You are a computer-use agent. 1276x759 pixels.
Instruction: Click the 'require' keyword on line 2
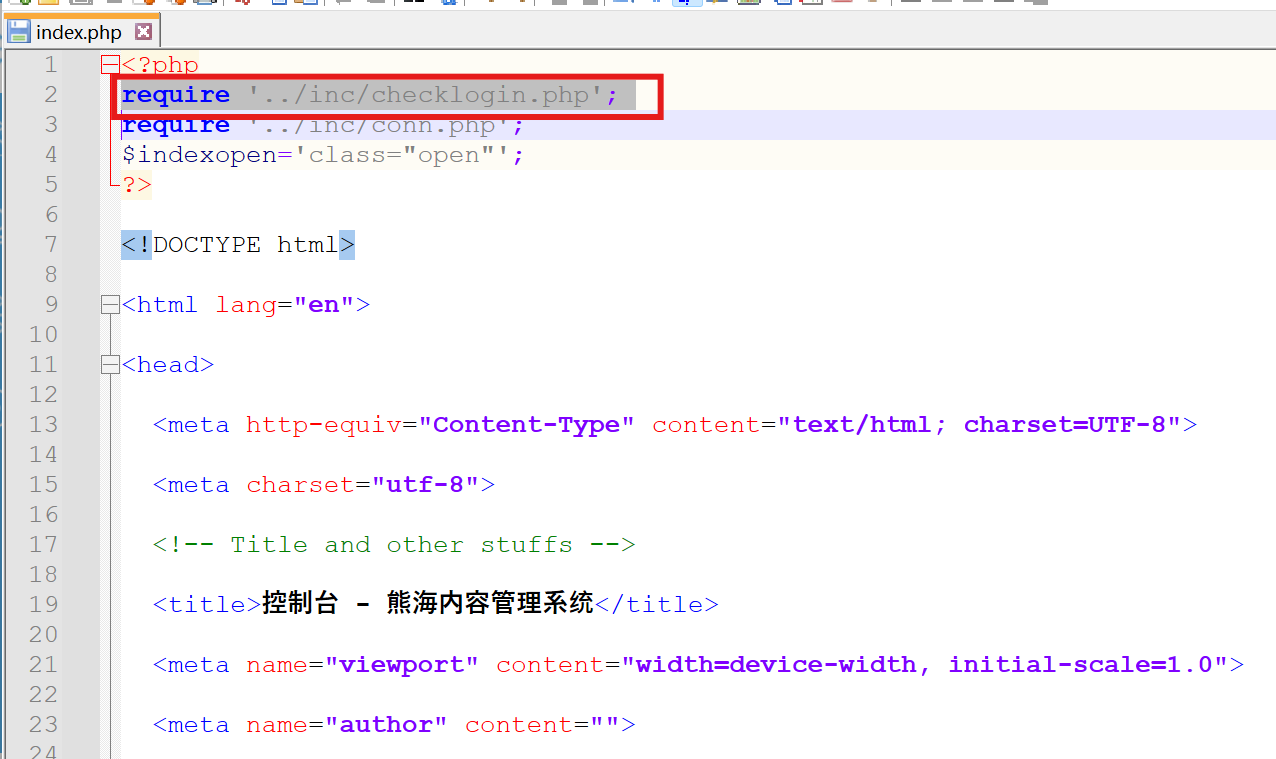pos(176,95)
